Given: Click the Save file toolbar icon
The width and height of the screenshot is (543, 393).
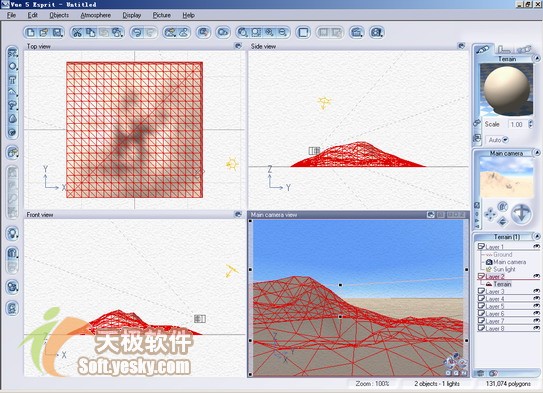Looking at the screenshot, I should 57,33.
